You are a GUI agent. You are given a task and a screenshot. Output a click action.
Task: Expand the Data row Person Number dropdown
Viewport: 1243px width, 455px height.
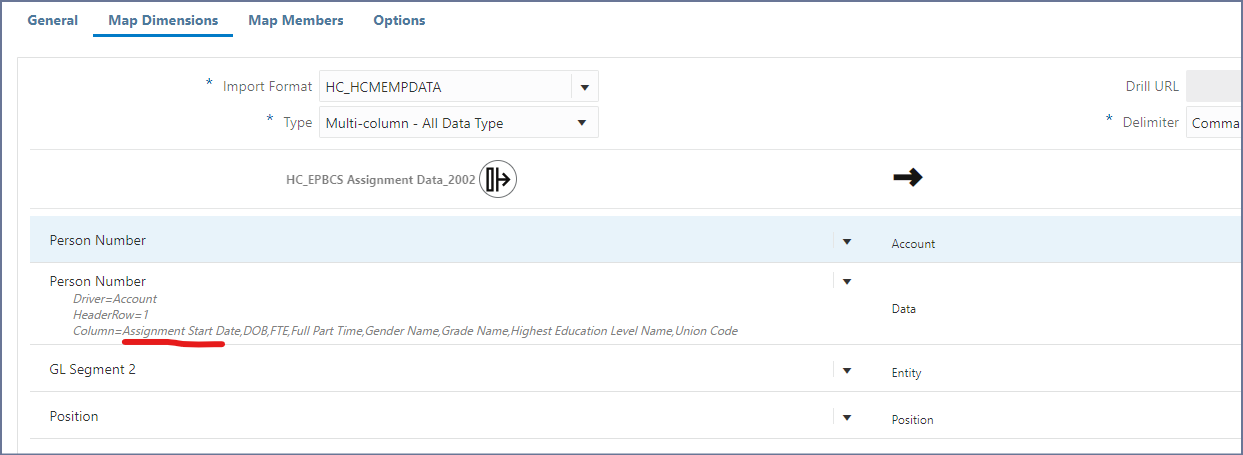click(847, 282)
